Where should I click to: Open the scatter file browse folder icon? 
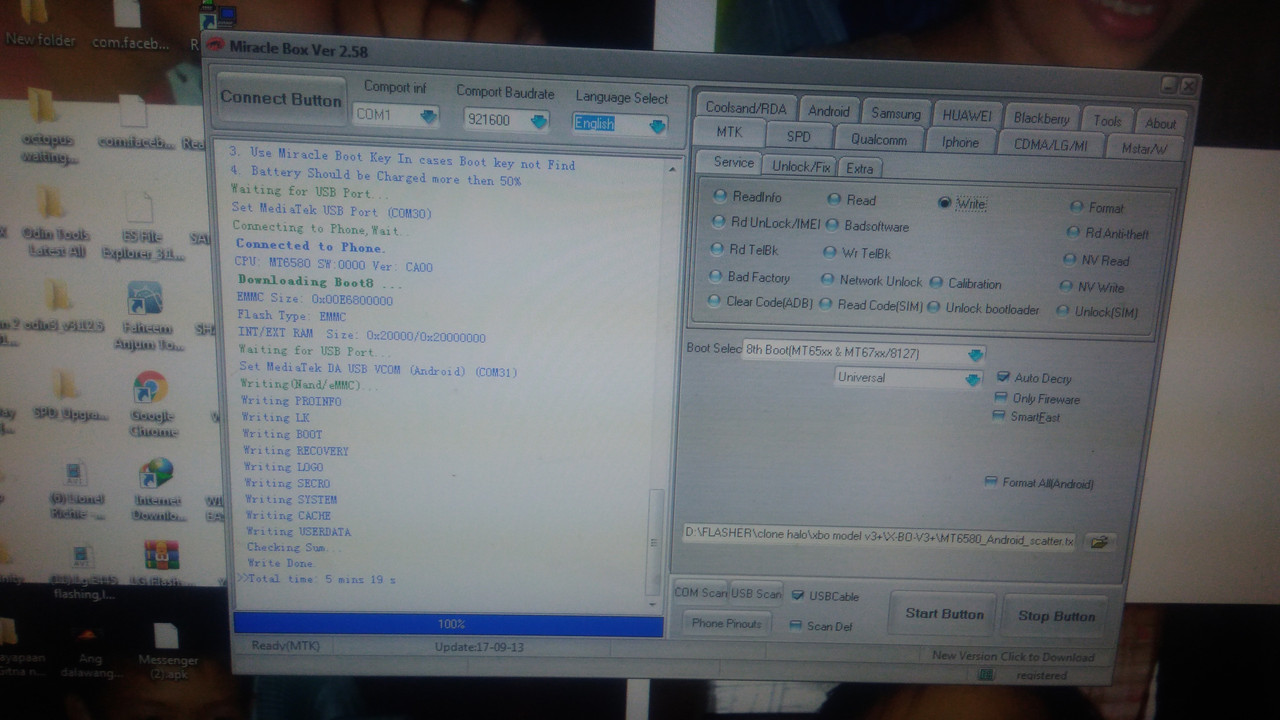(1099, 542)
